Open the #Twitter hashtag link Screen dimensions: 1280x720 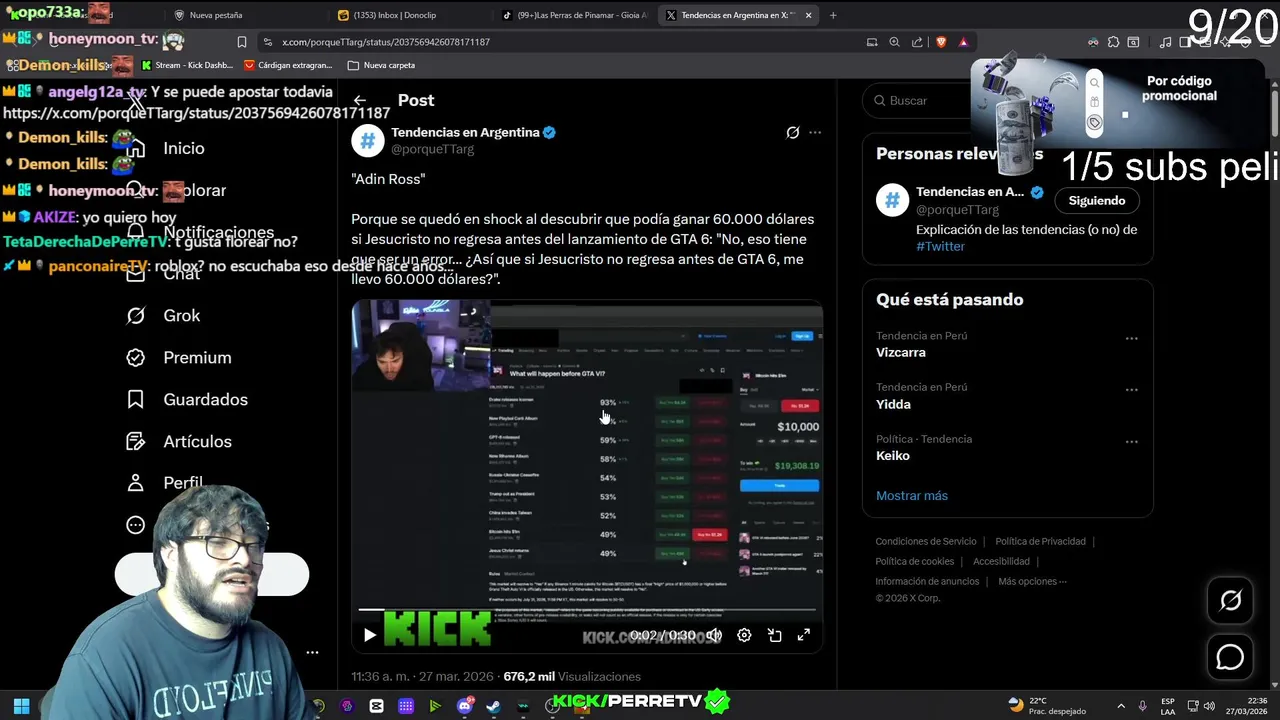[940, 246]
